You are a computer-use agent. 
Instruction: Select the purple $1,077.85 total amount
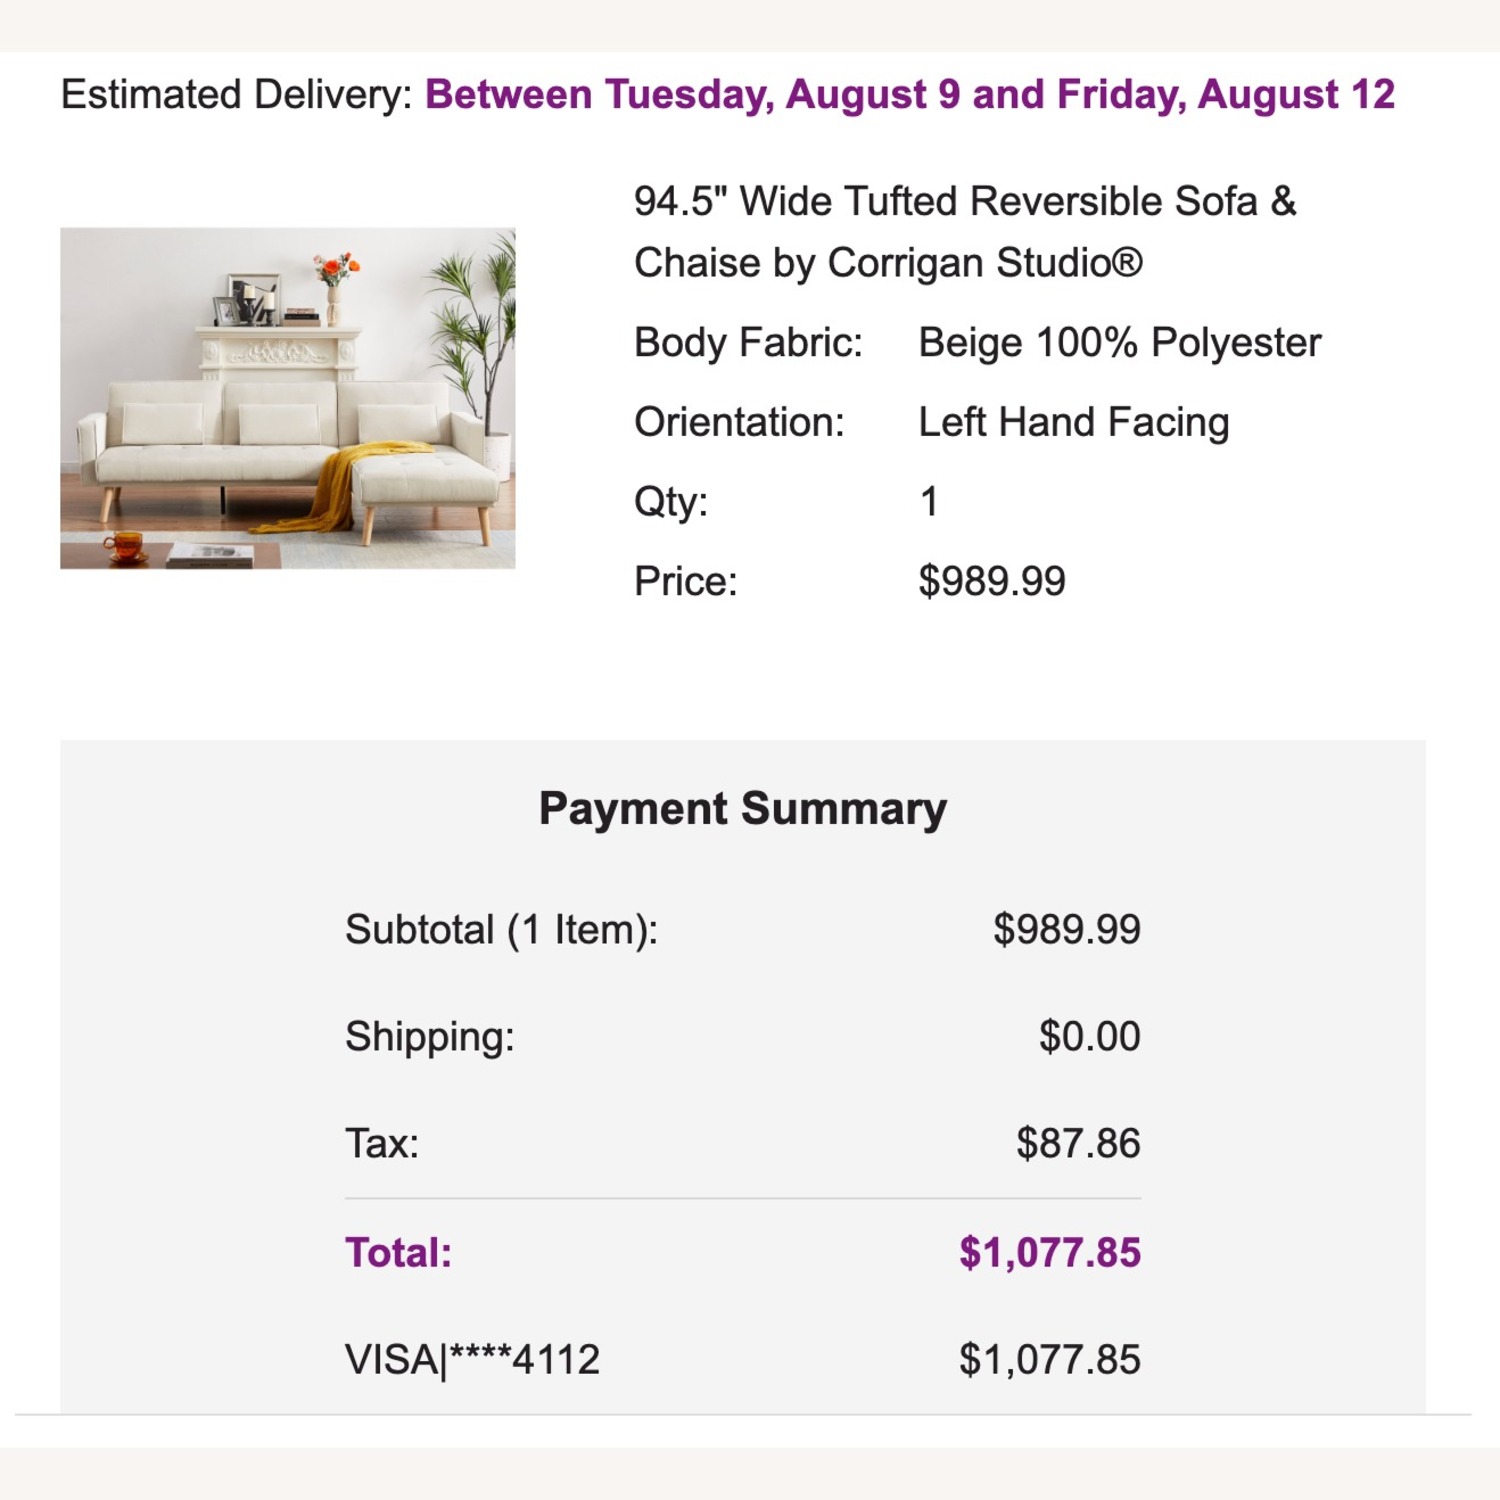pos(1049,1253)
